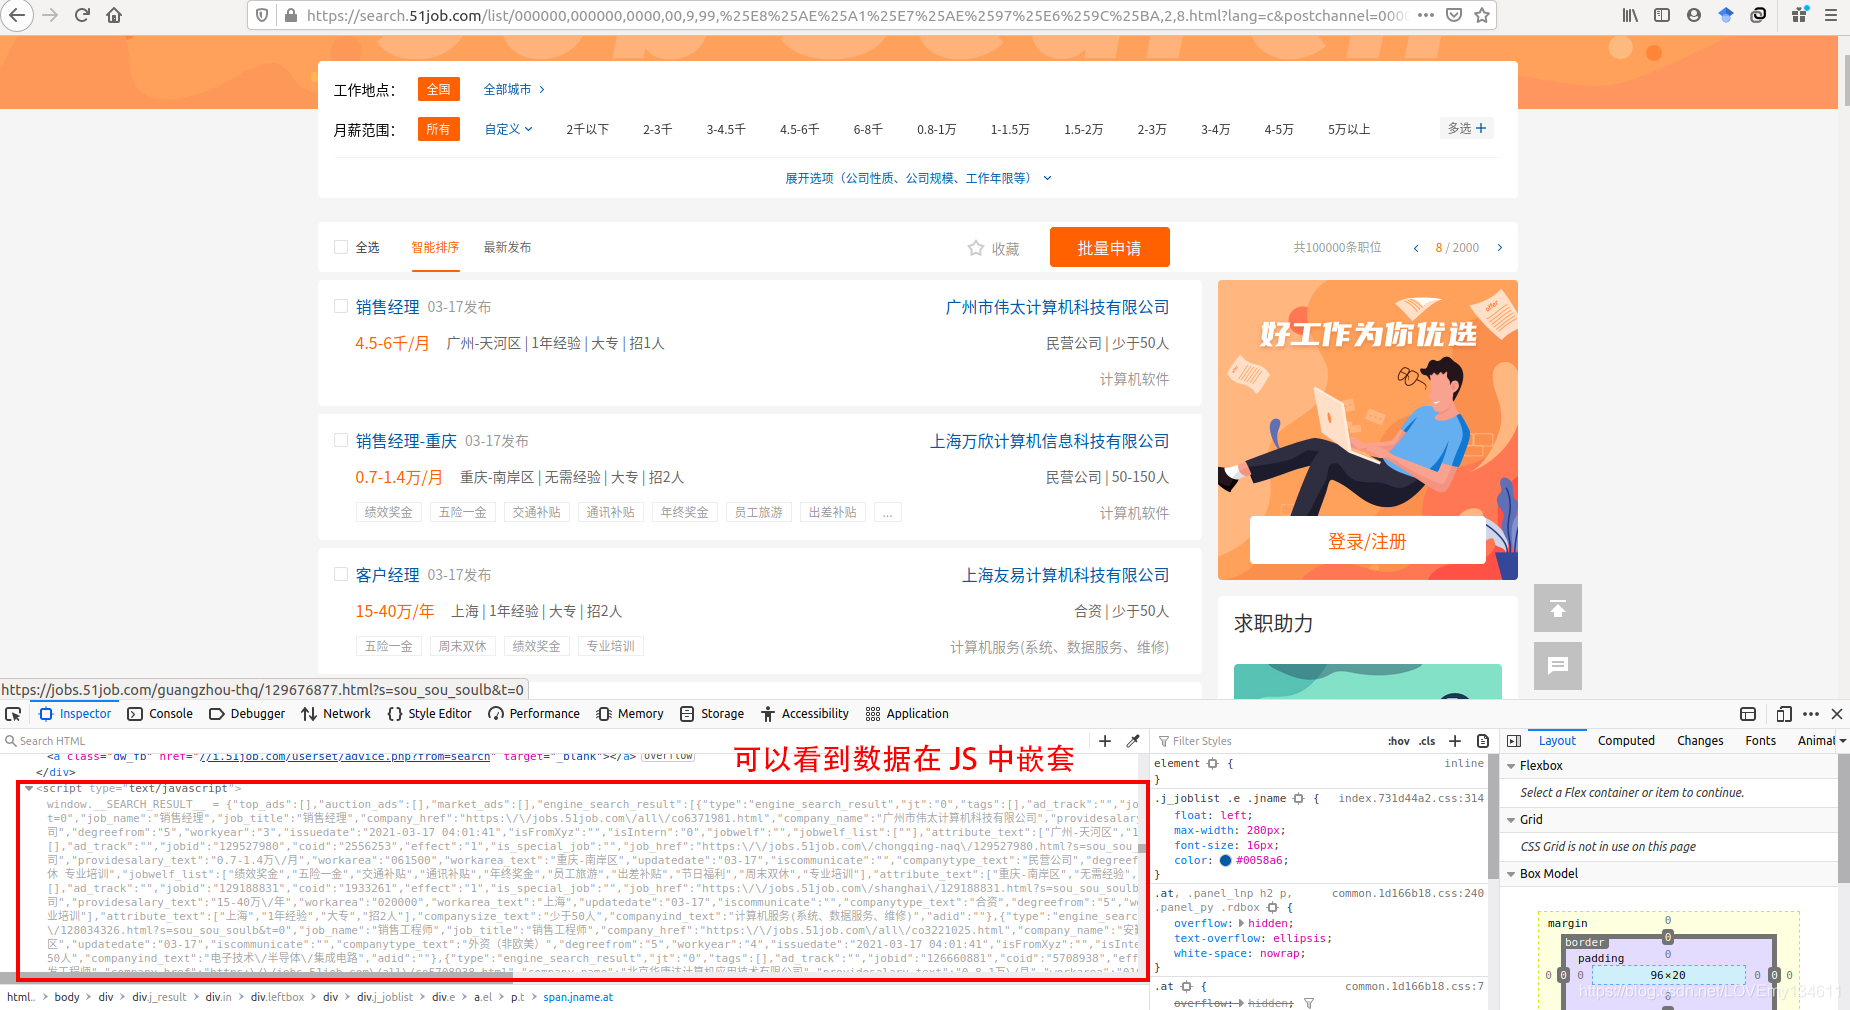The image size is (1850, 1010).
Task: Switch to Responsive Design Mode
Action: pos(1784,714)
